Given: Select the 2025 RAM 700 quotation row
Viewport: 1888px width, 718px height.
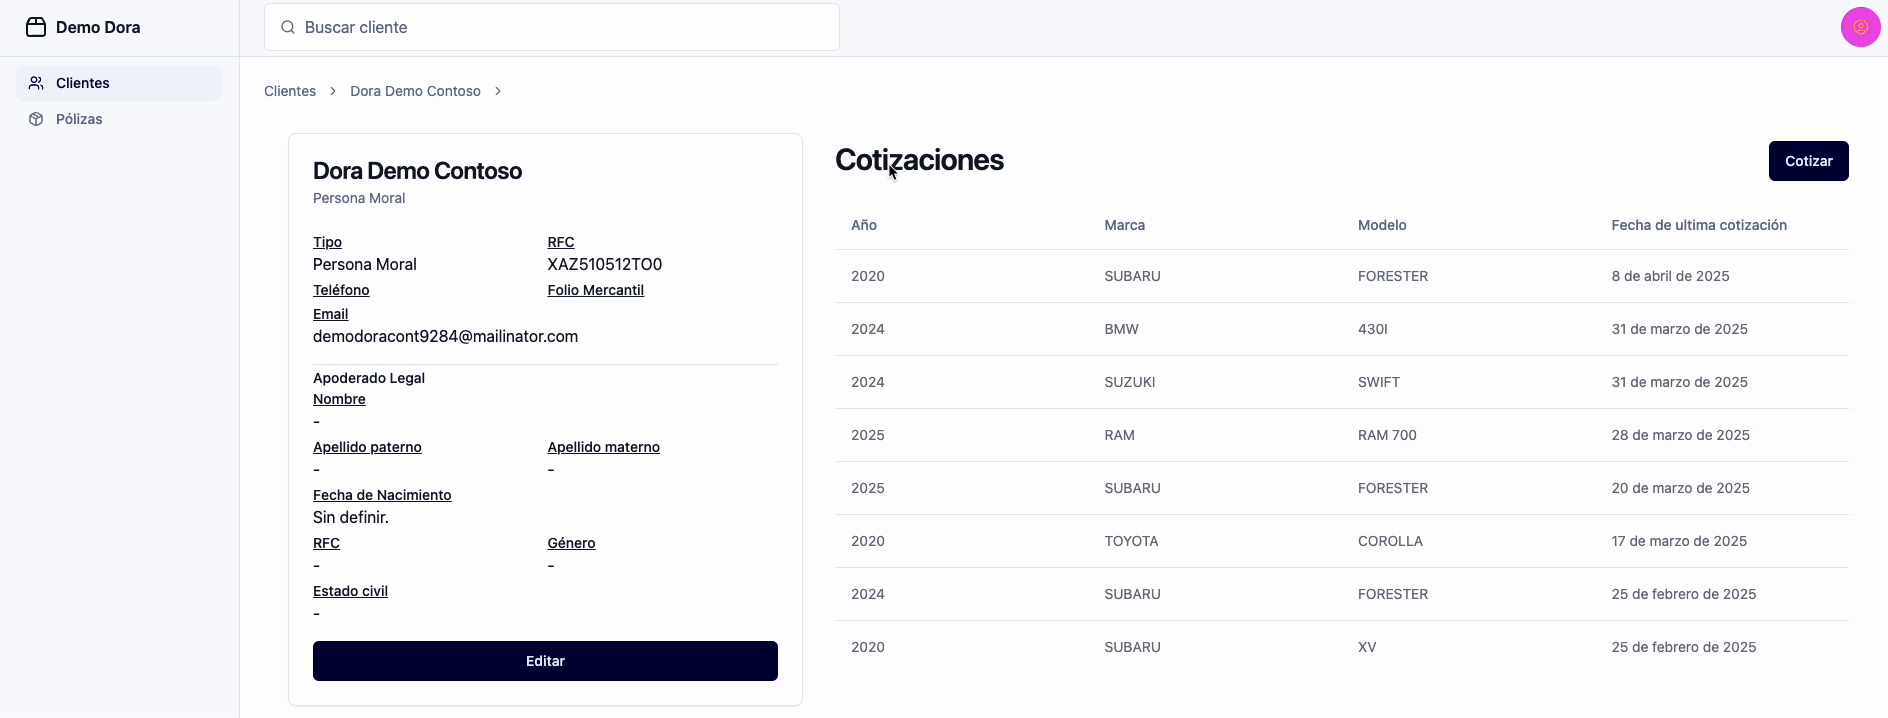Looking at the screenshot, I should (1341, 435).
